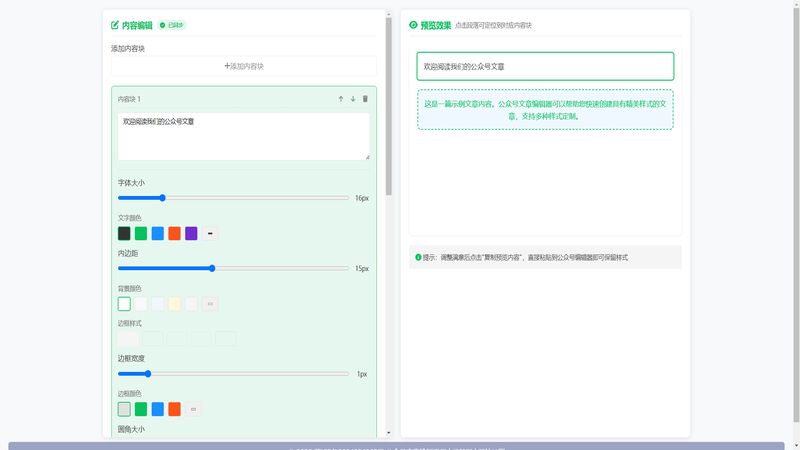Open custom text color picker after purple swatch
Image resolution: width=800 pixels, height=450 pixels.
coord(210,233)
